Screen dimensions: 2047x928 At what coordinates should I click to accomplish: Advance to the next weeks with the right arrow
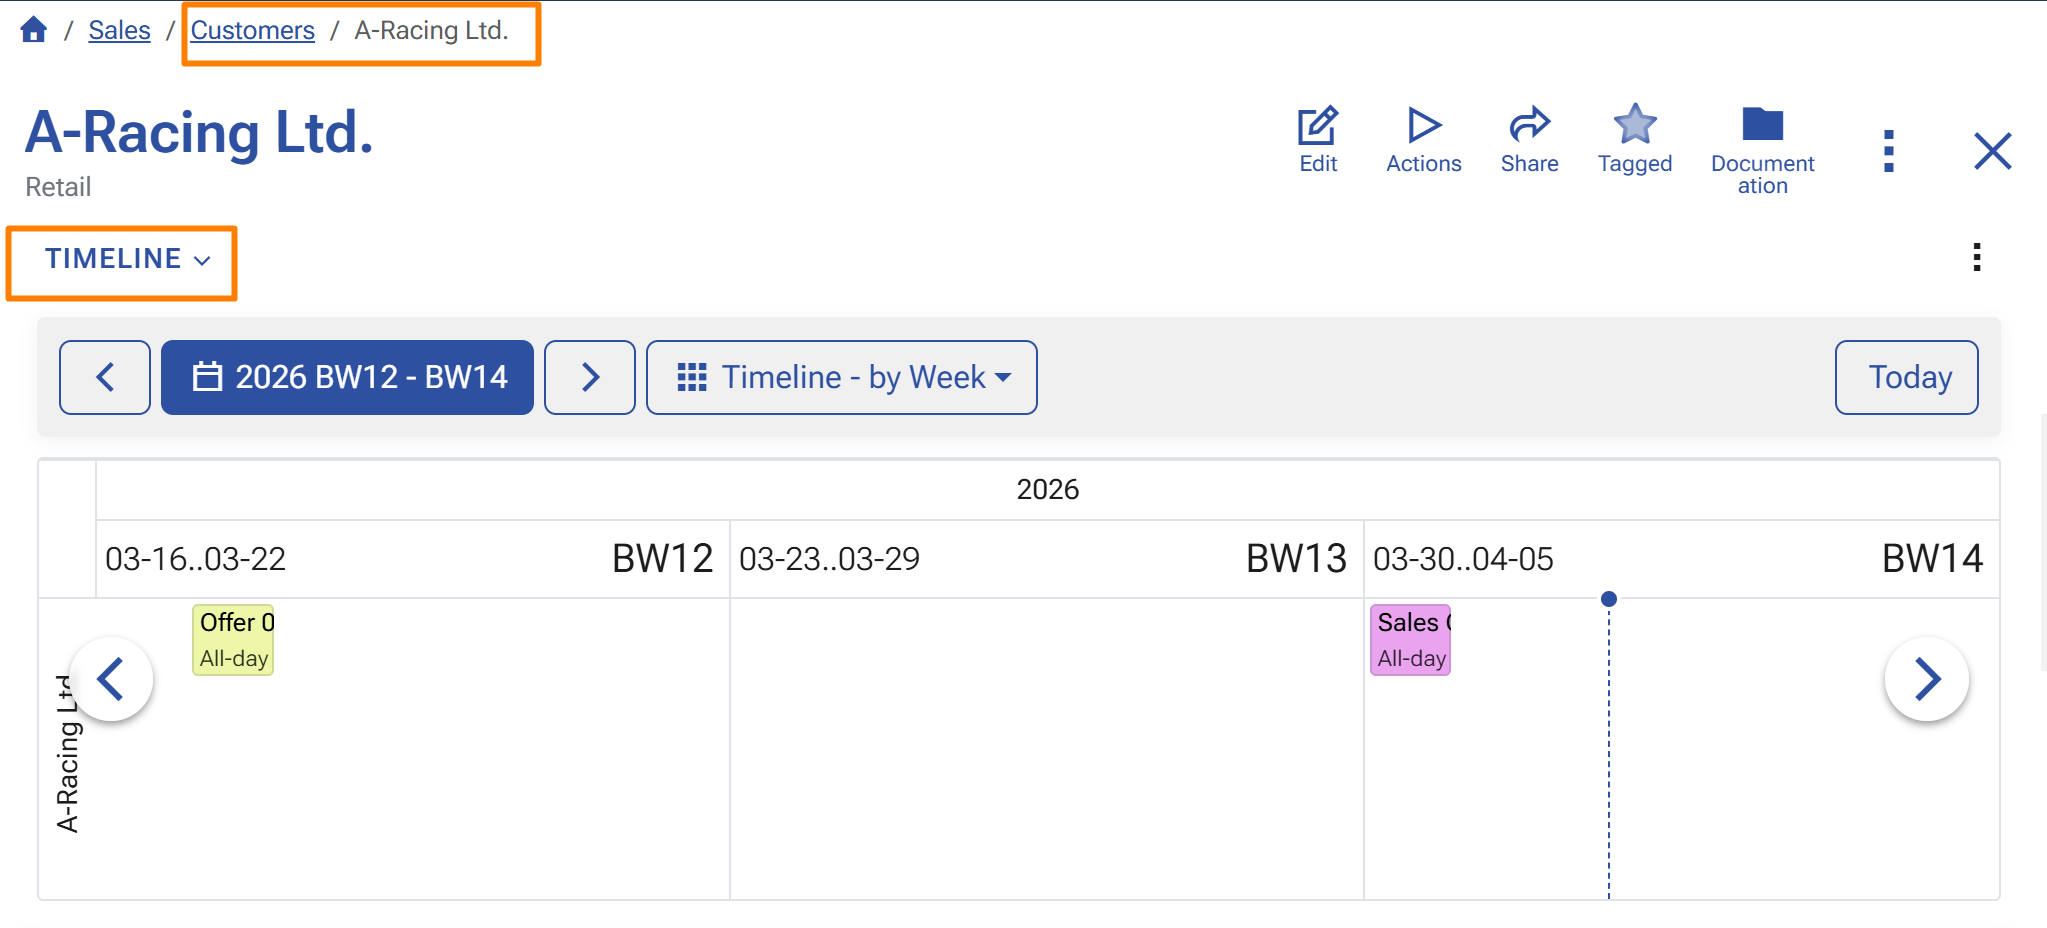589,377
